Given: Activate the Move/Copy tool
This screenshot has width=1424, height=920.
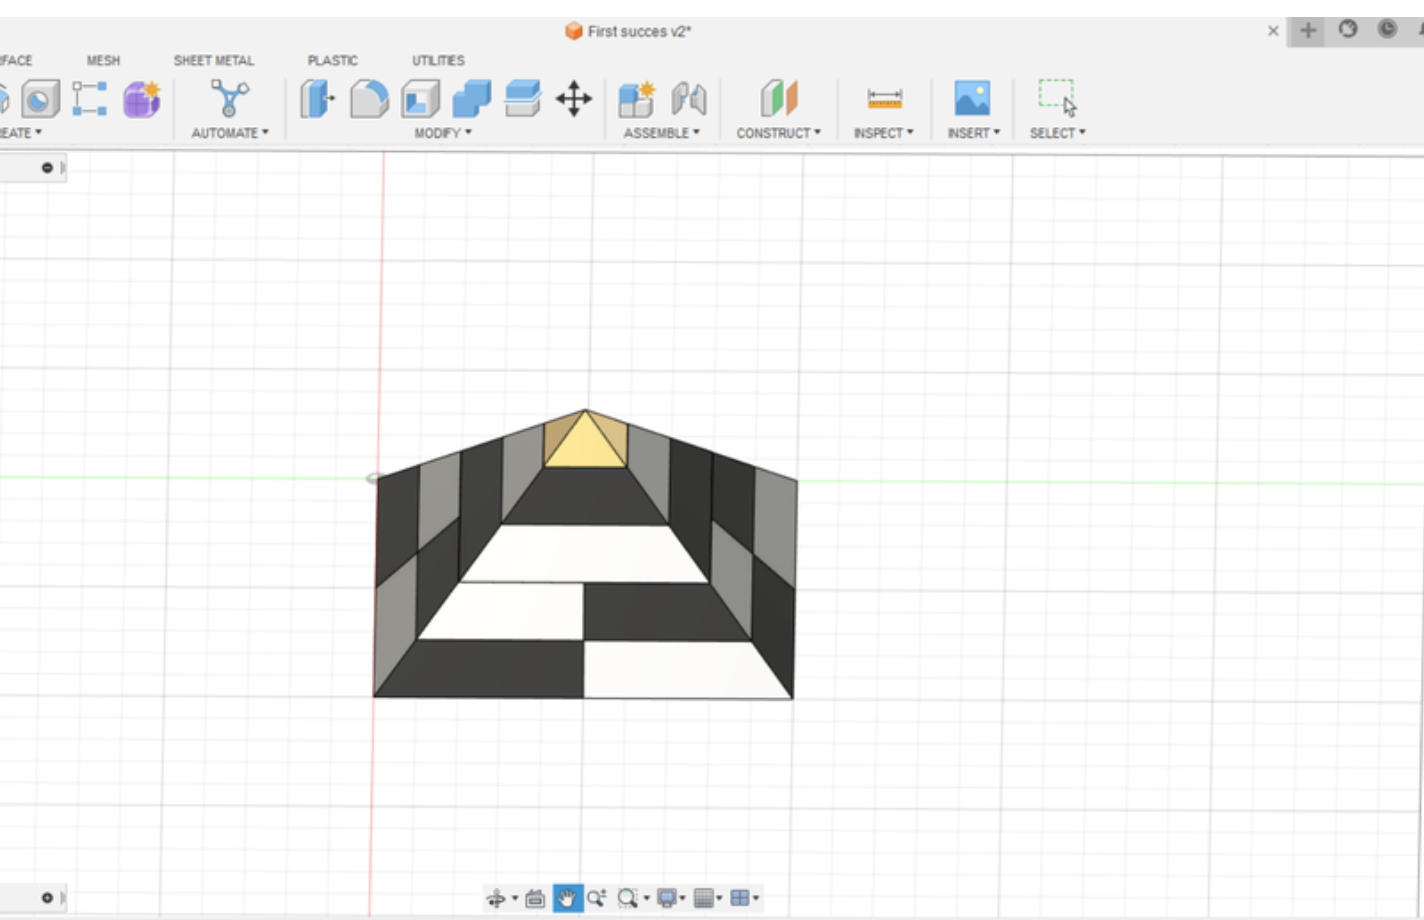Looking at the screenshot, I should pyautogui.click(x=574, y=100).
